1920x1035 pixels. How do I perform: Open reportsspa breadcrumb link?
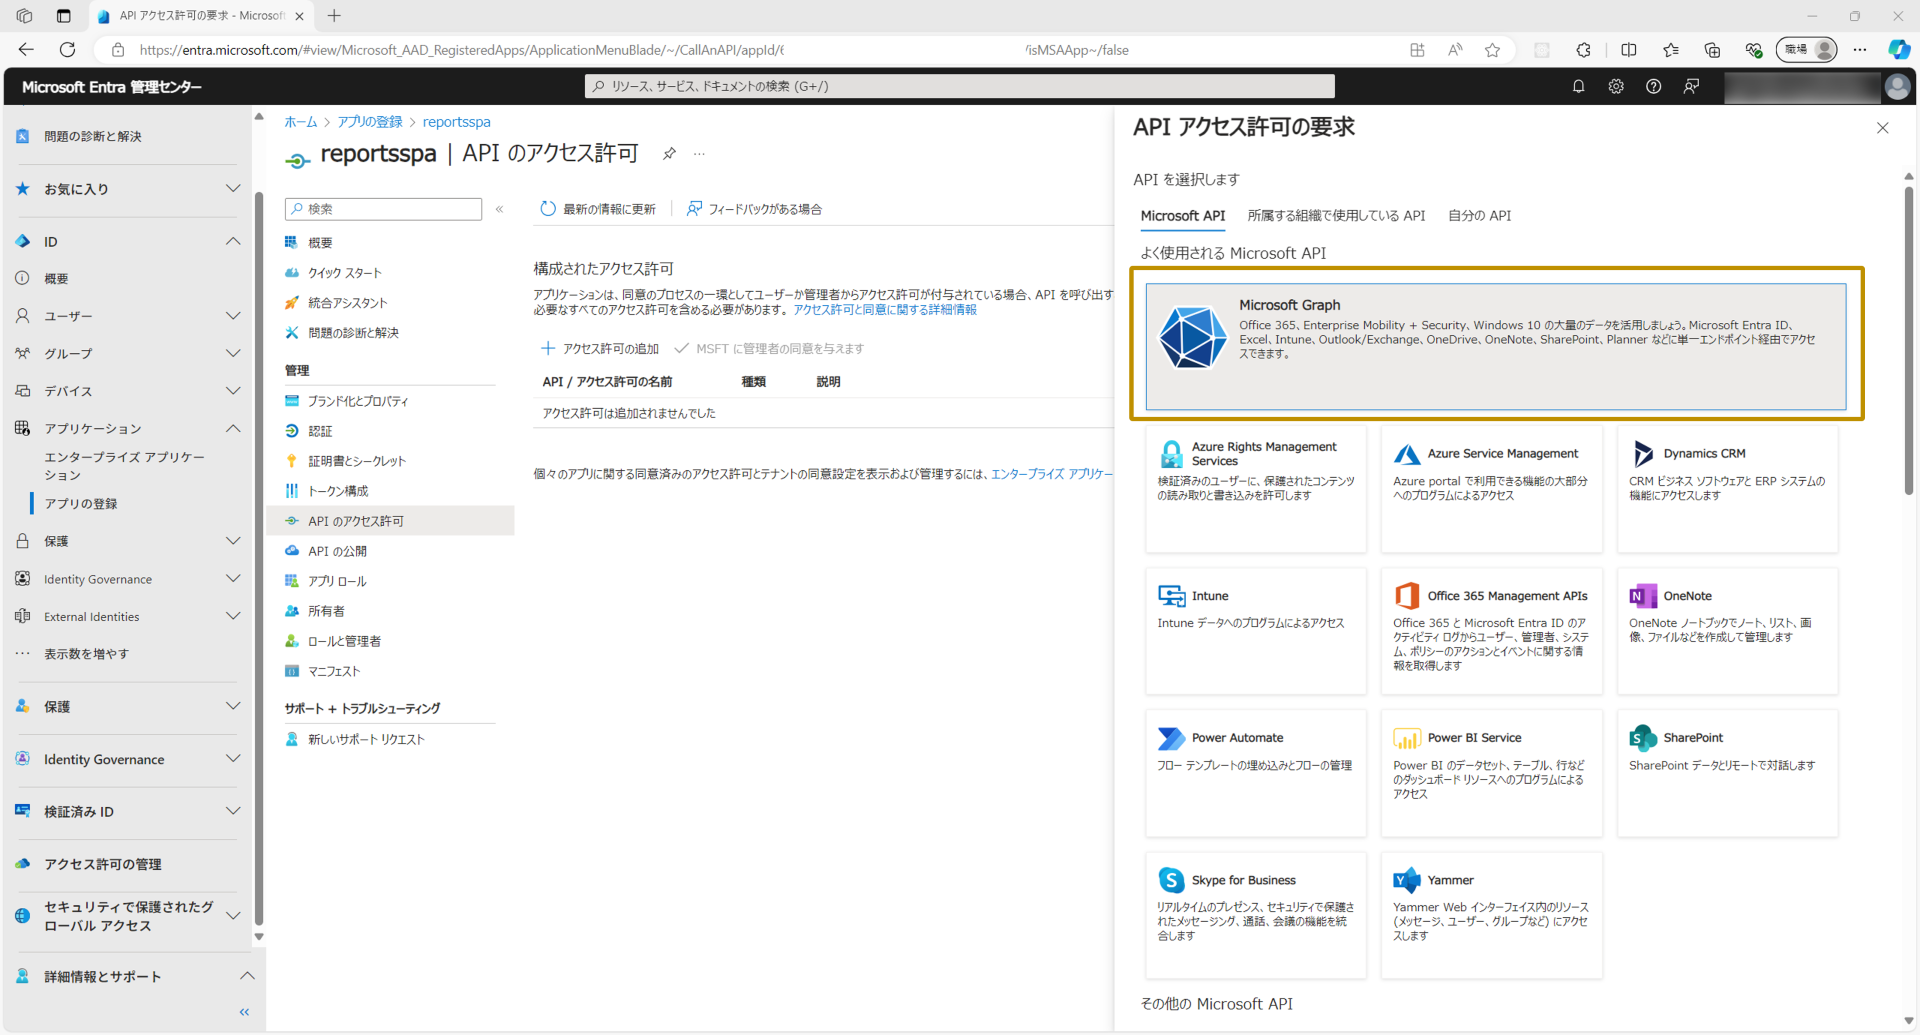click(456, 122)
